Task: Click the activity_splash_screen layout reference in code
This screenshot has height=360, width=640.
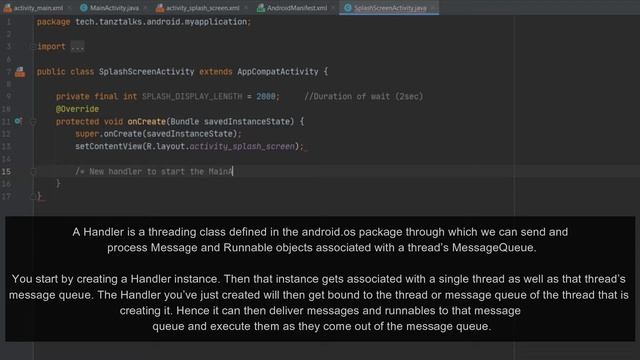Action: pyautogui.click(x=242, y=146)
